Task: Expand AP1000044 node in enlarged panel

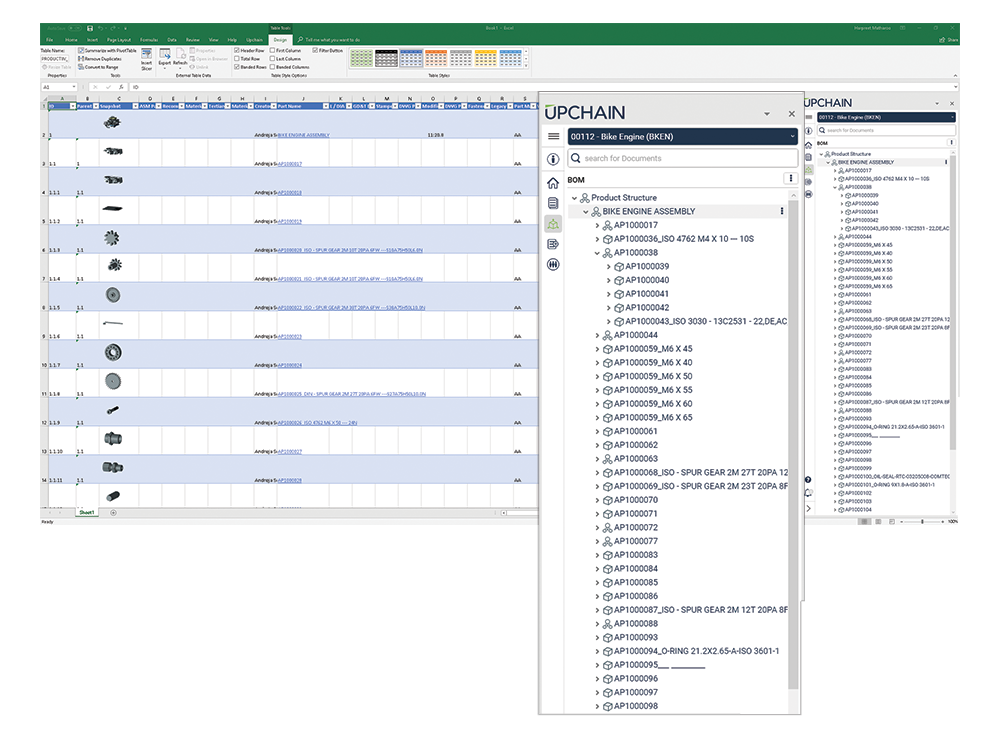Action: point(597,336)
